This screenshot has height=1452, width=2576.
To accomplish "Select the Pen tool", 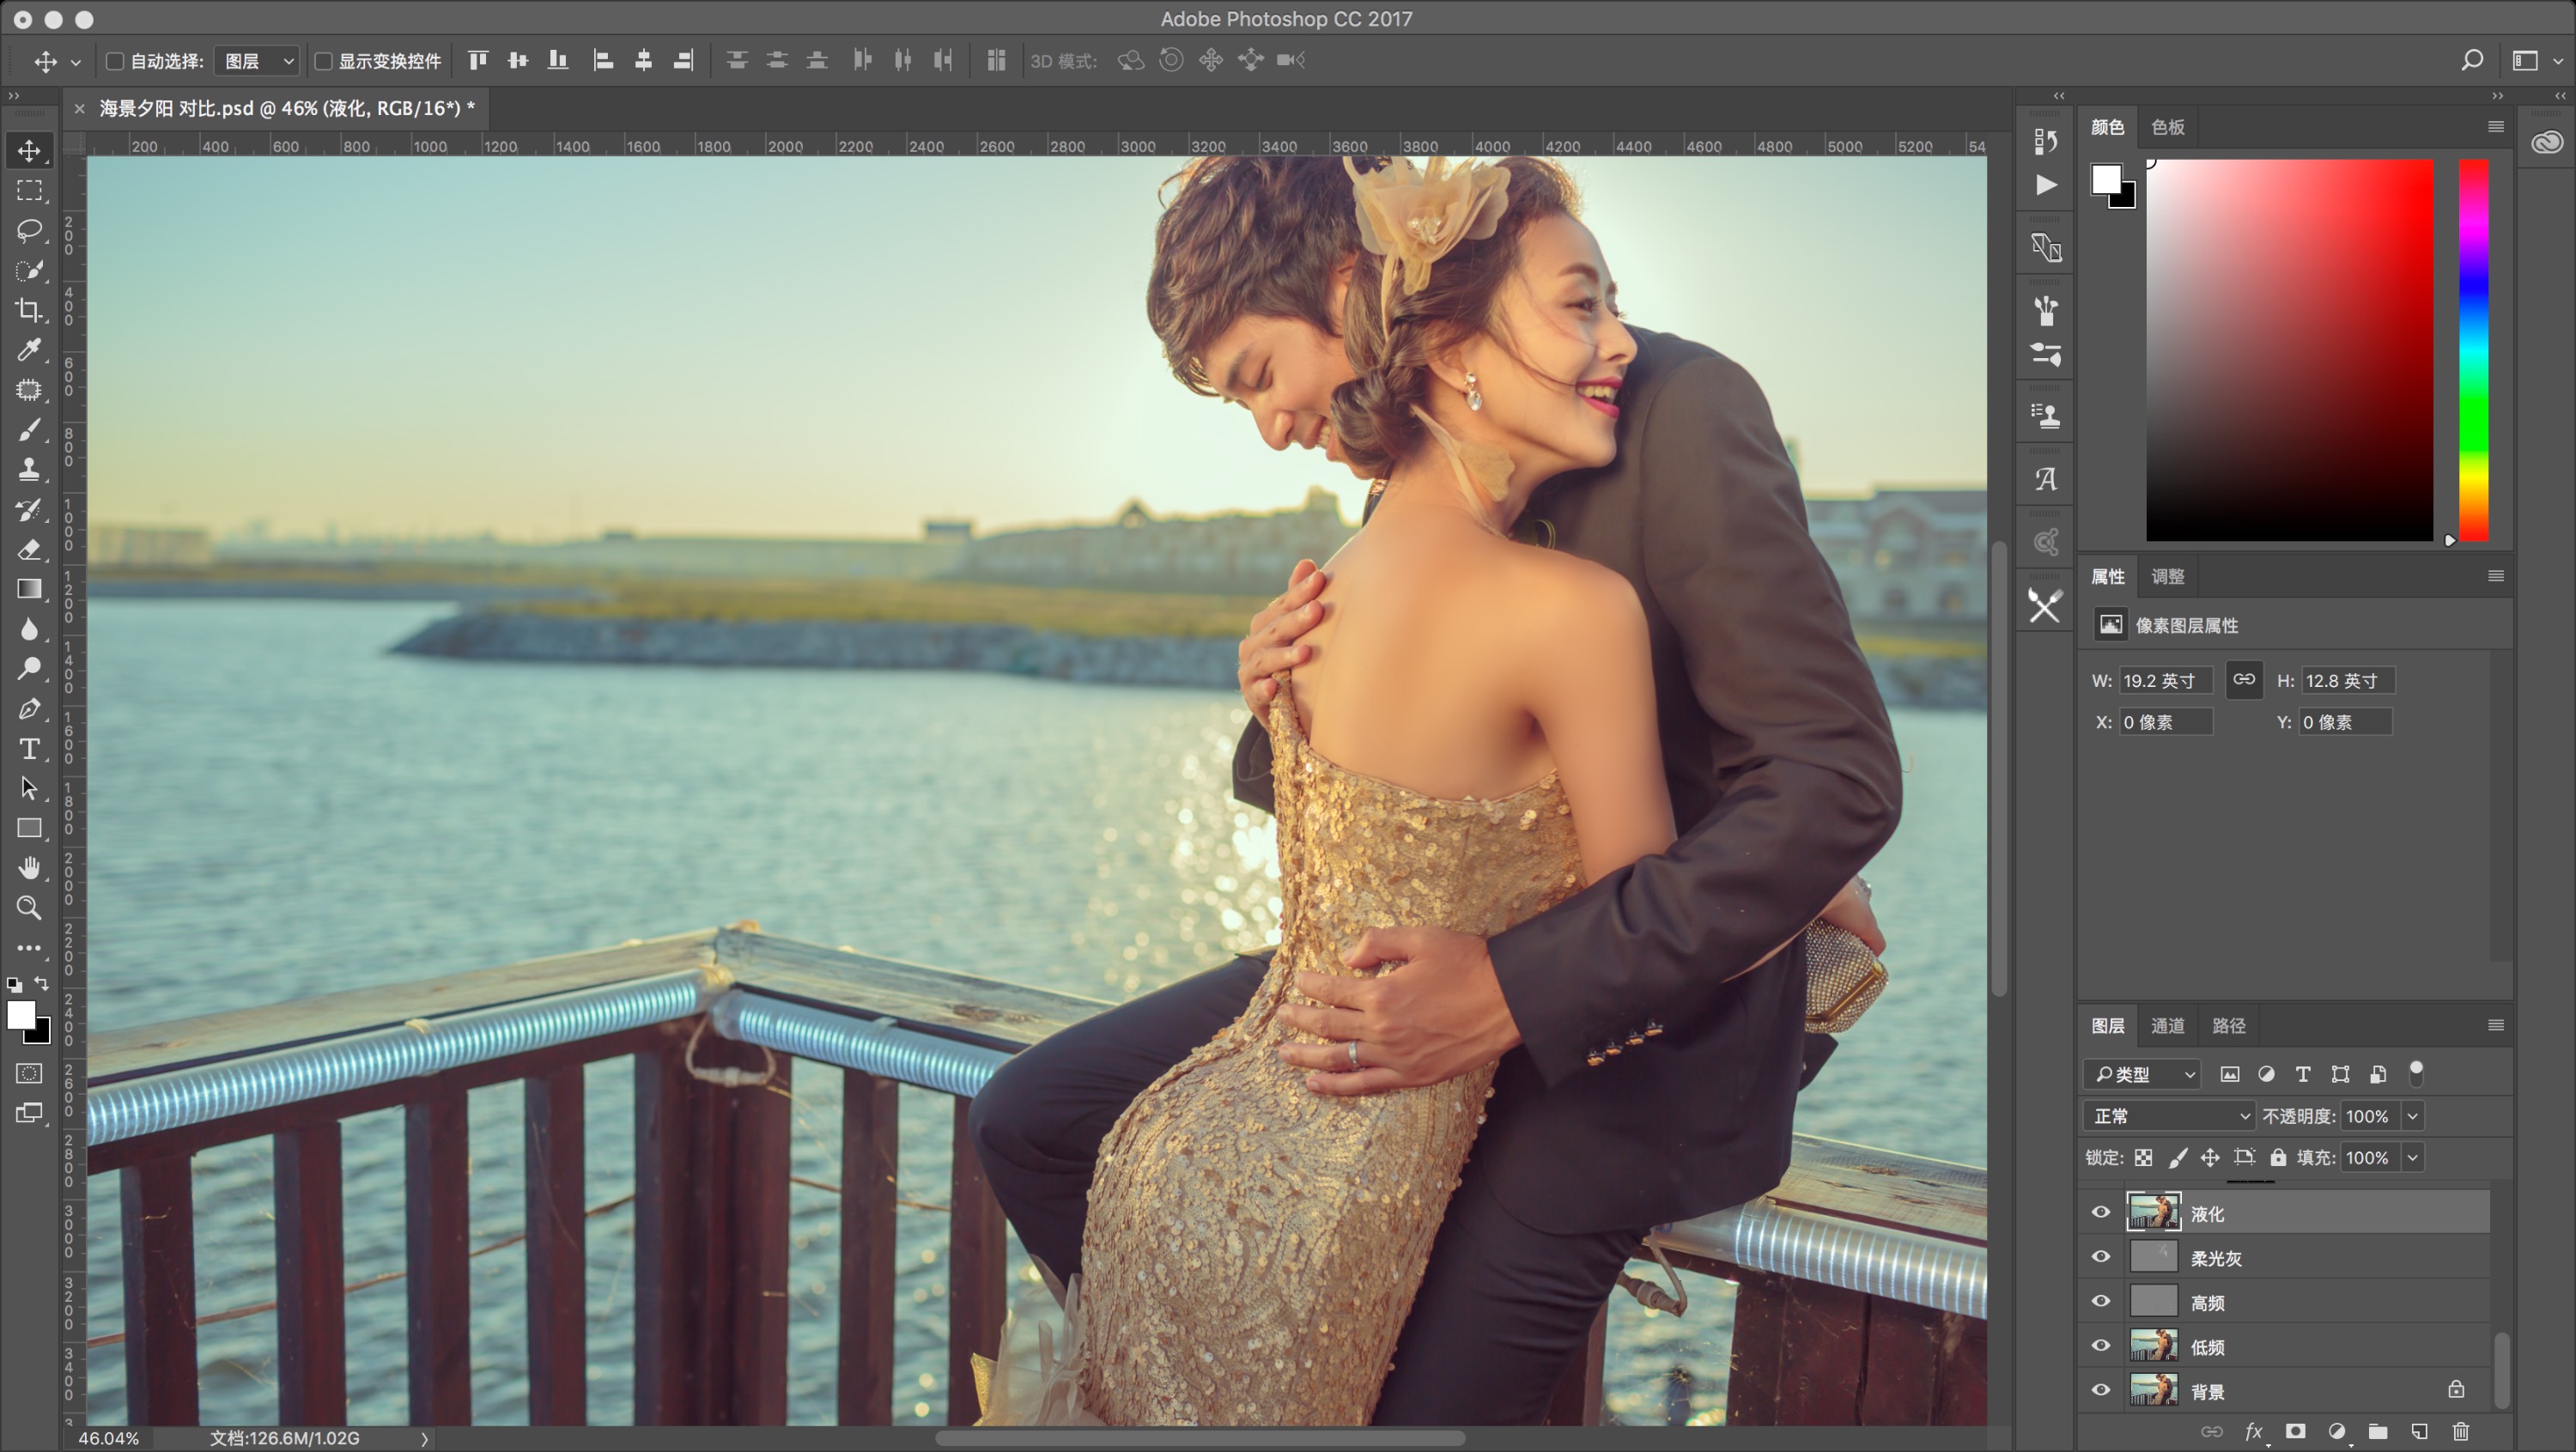I will click(29, 709).
